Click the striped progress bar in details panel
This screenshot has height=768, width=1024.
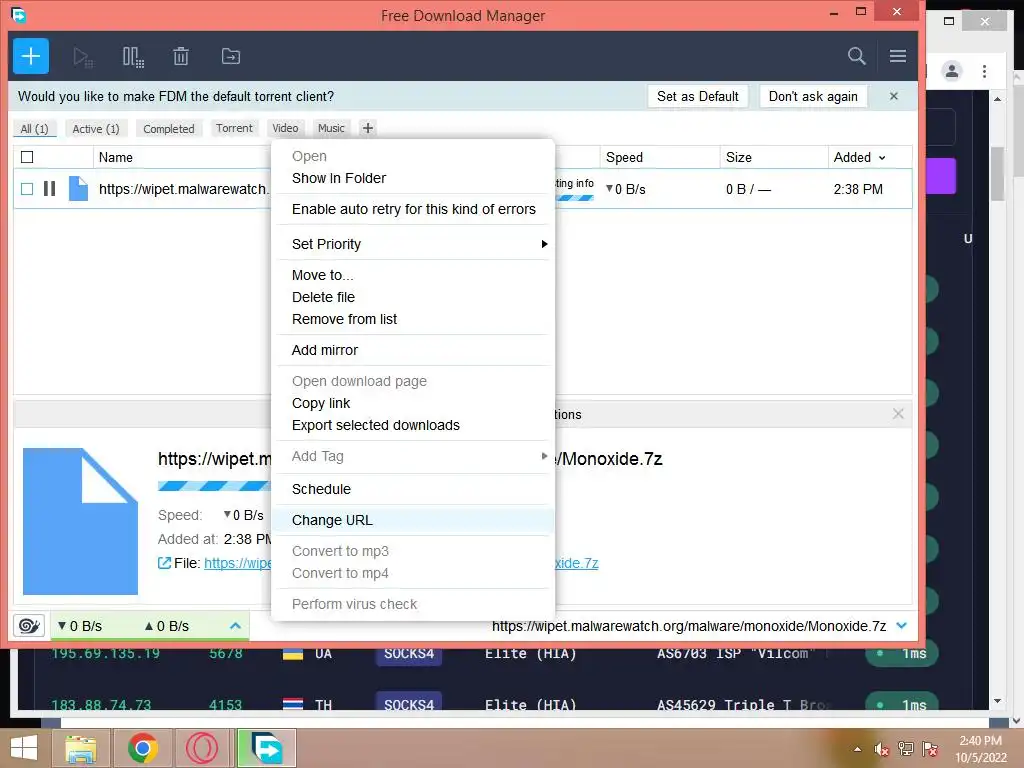214,485
